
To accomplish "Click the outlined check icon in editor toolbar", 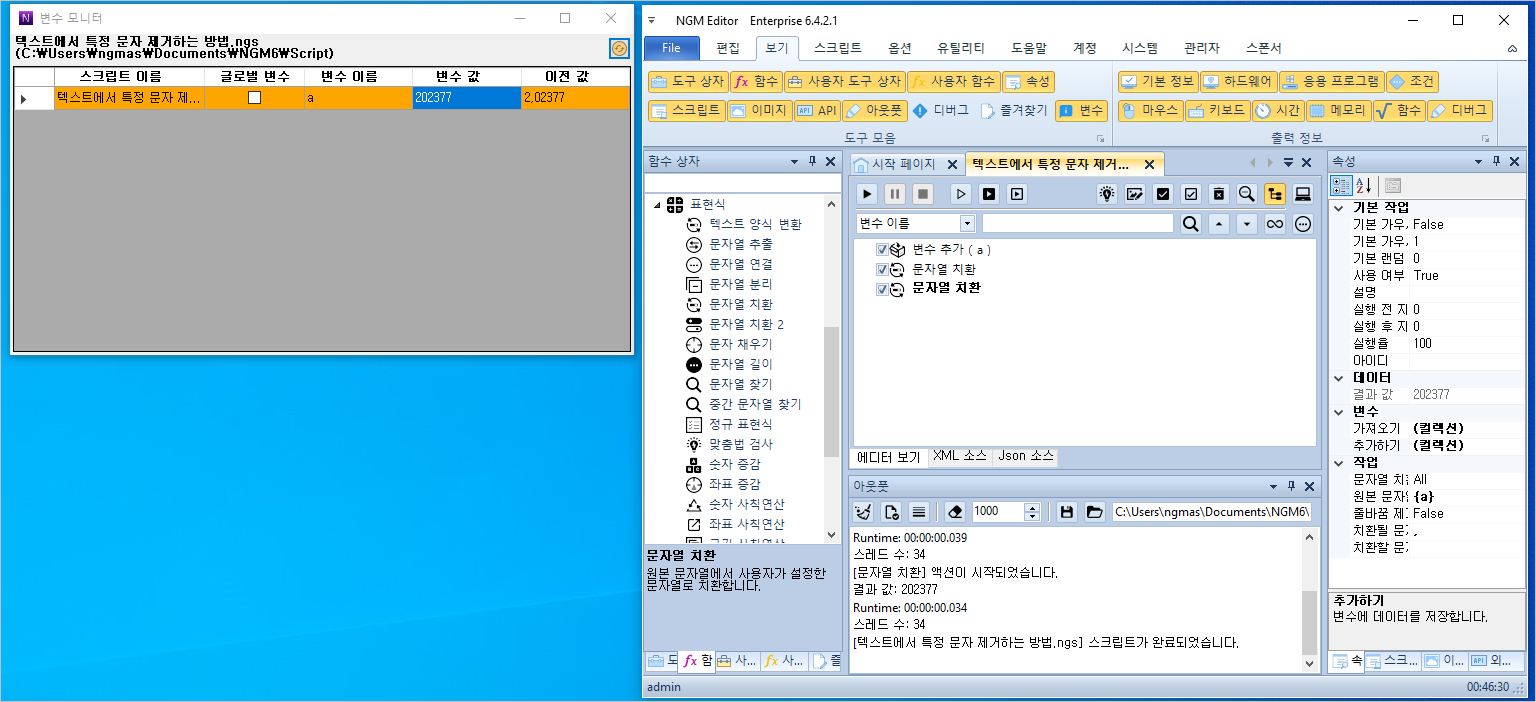I will click(1191, 194).
